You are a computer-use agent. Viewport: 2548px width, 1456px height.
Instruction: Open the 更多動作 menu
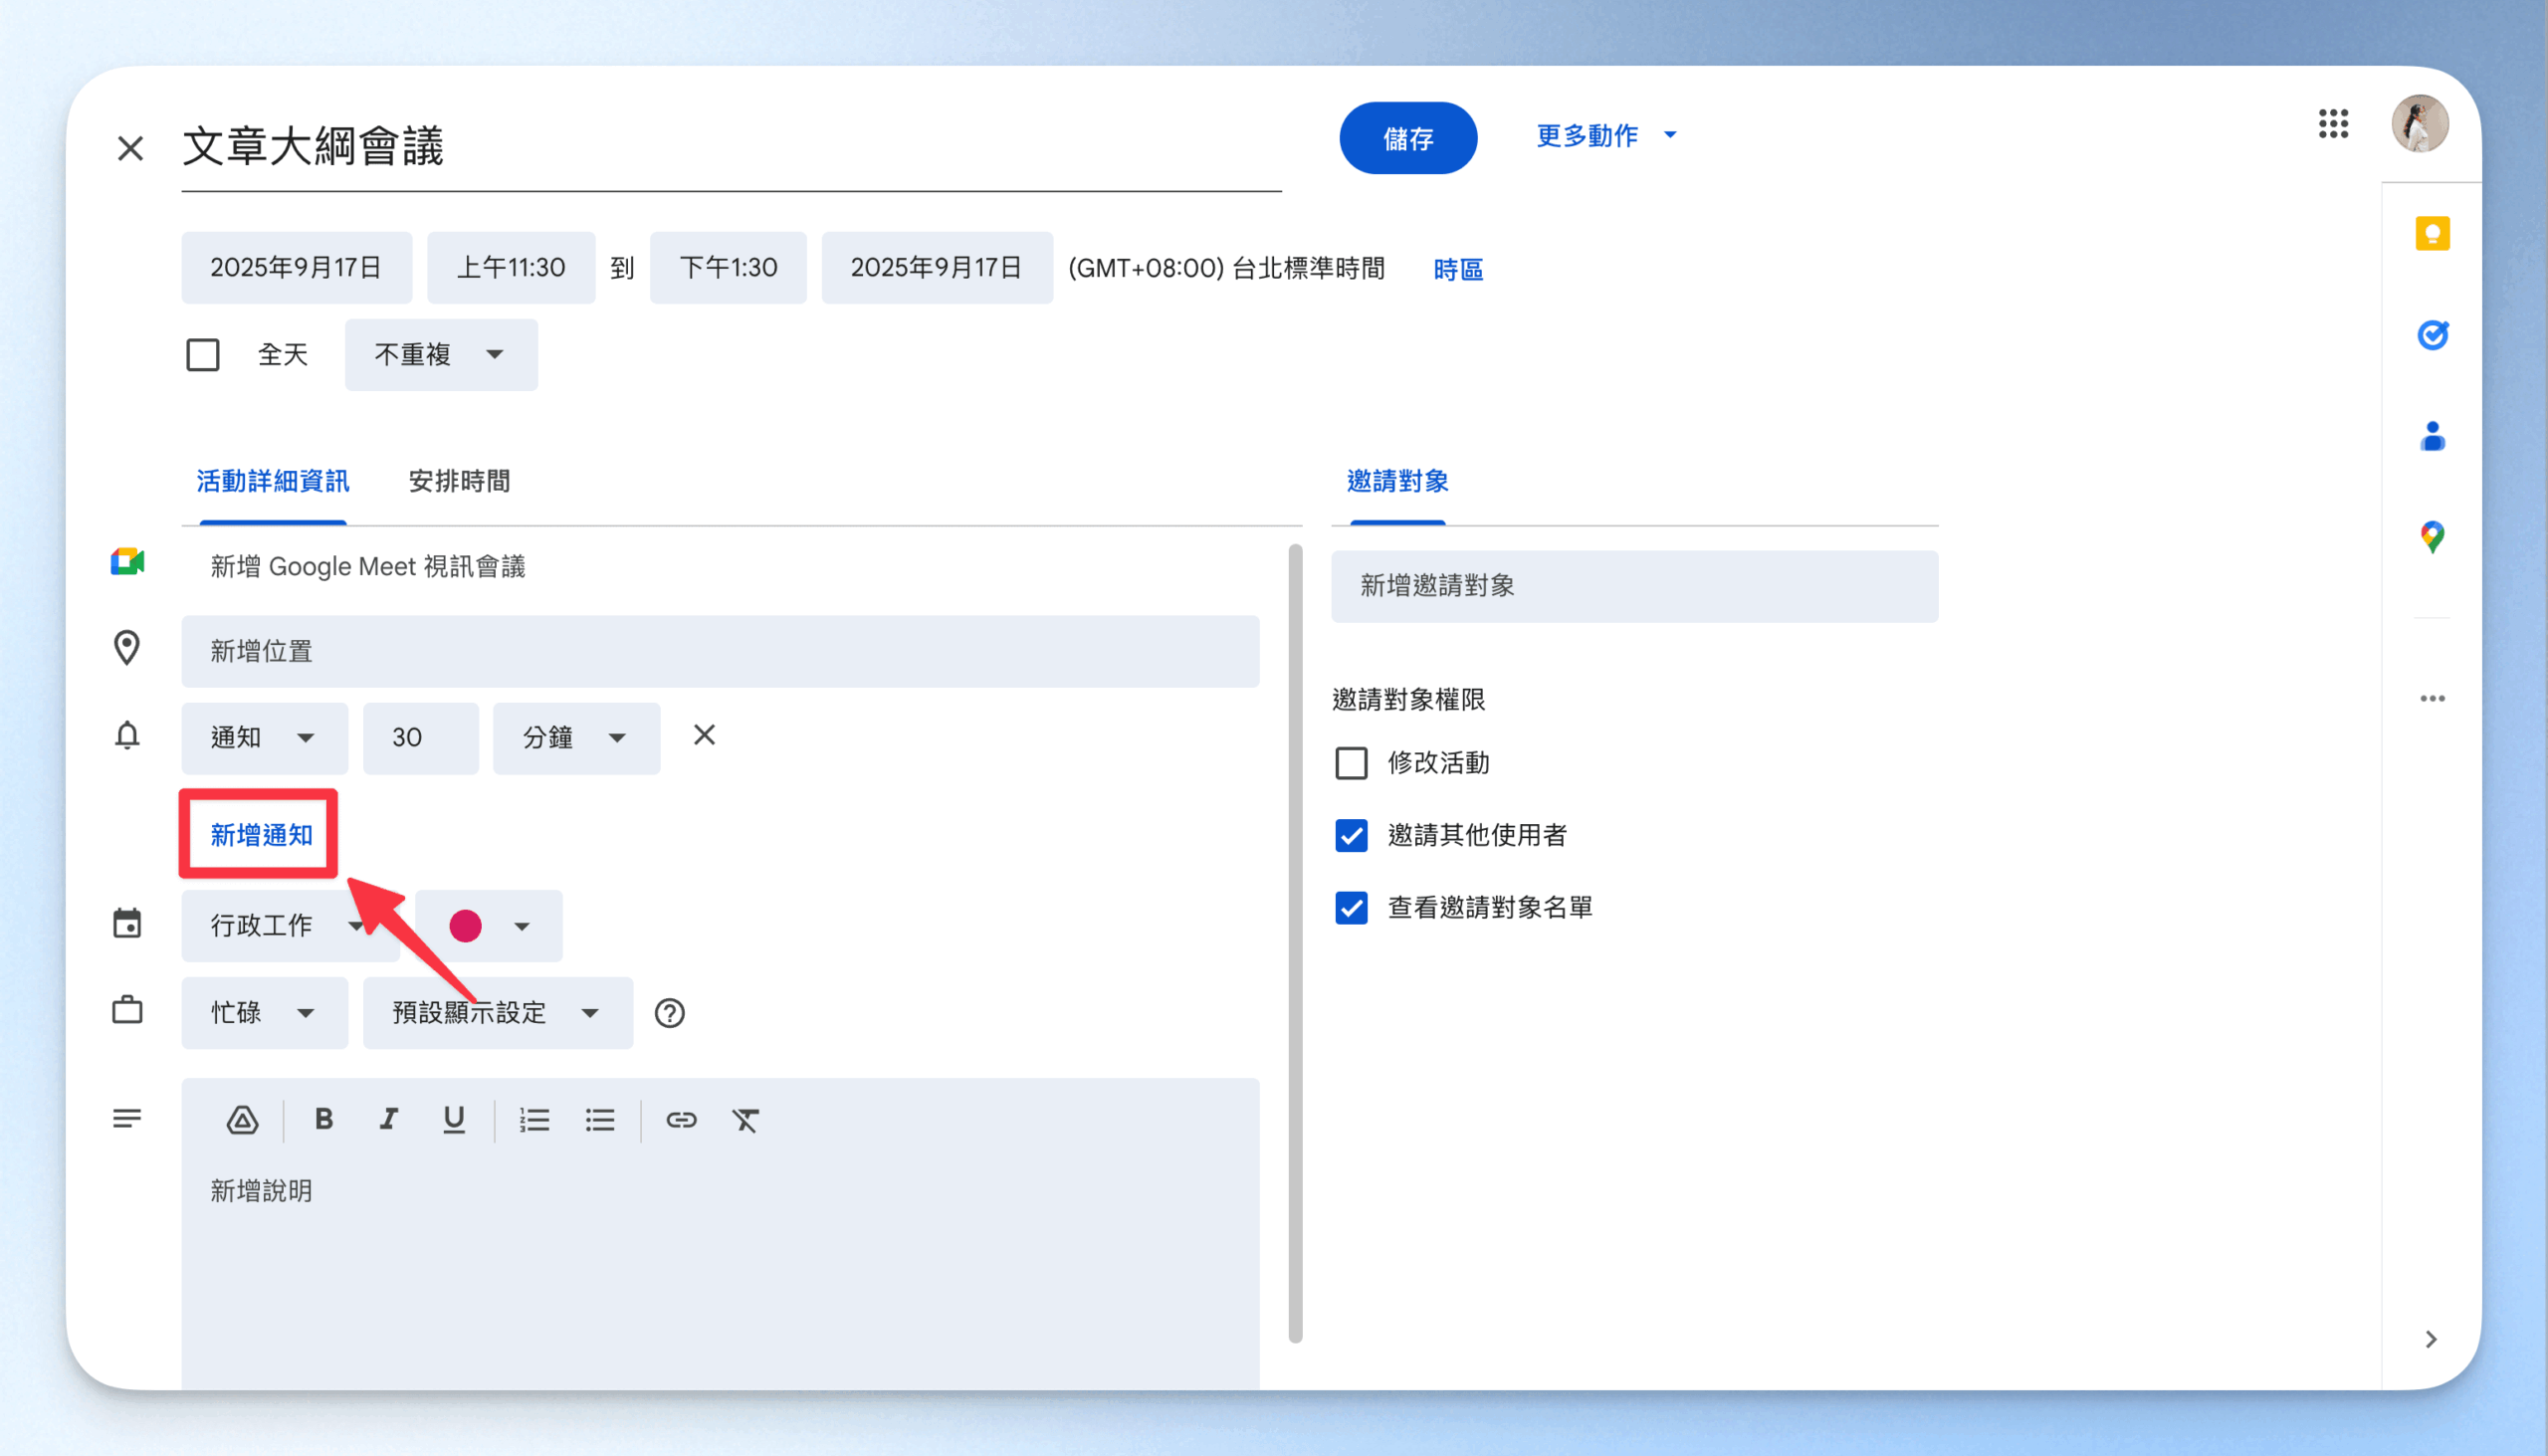click(1604, 136)
